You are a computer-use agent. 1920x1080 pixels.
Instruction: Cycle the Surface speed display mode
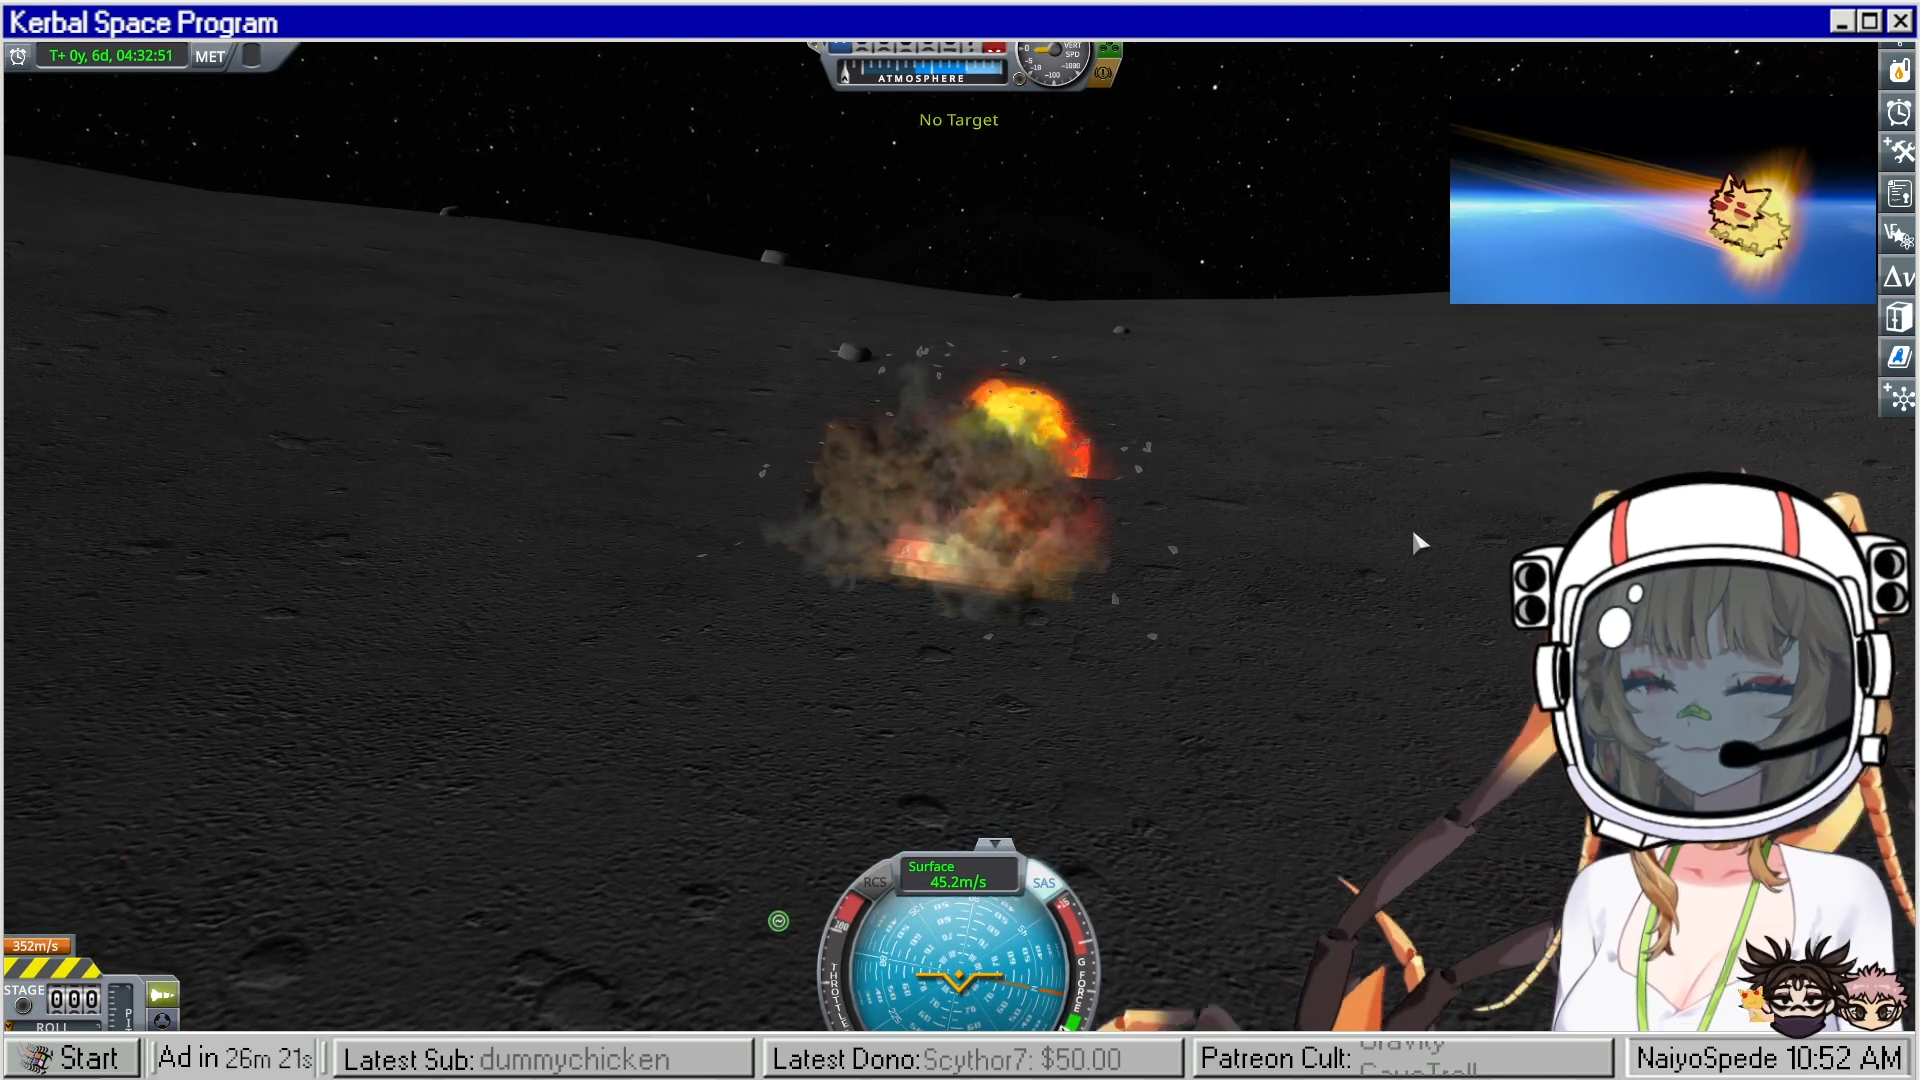coord(957,874)
